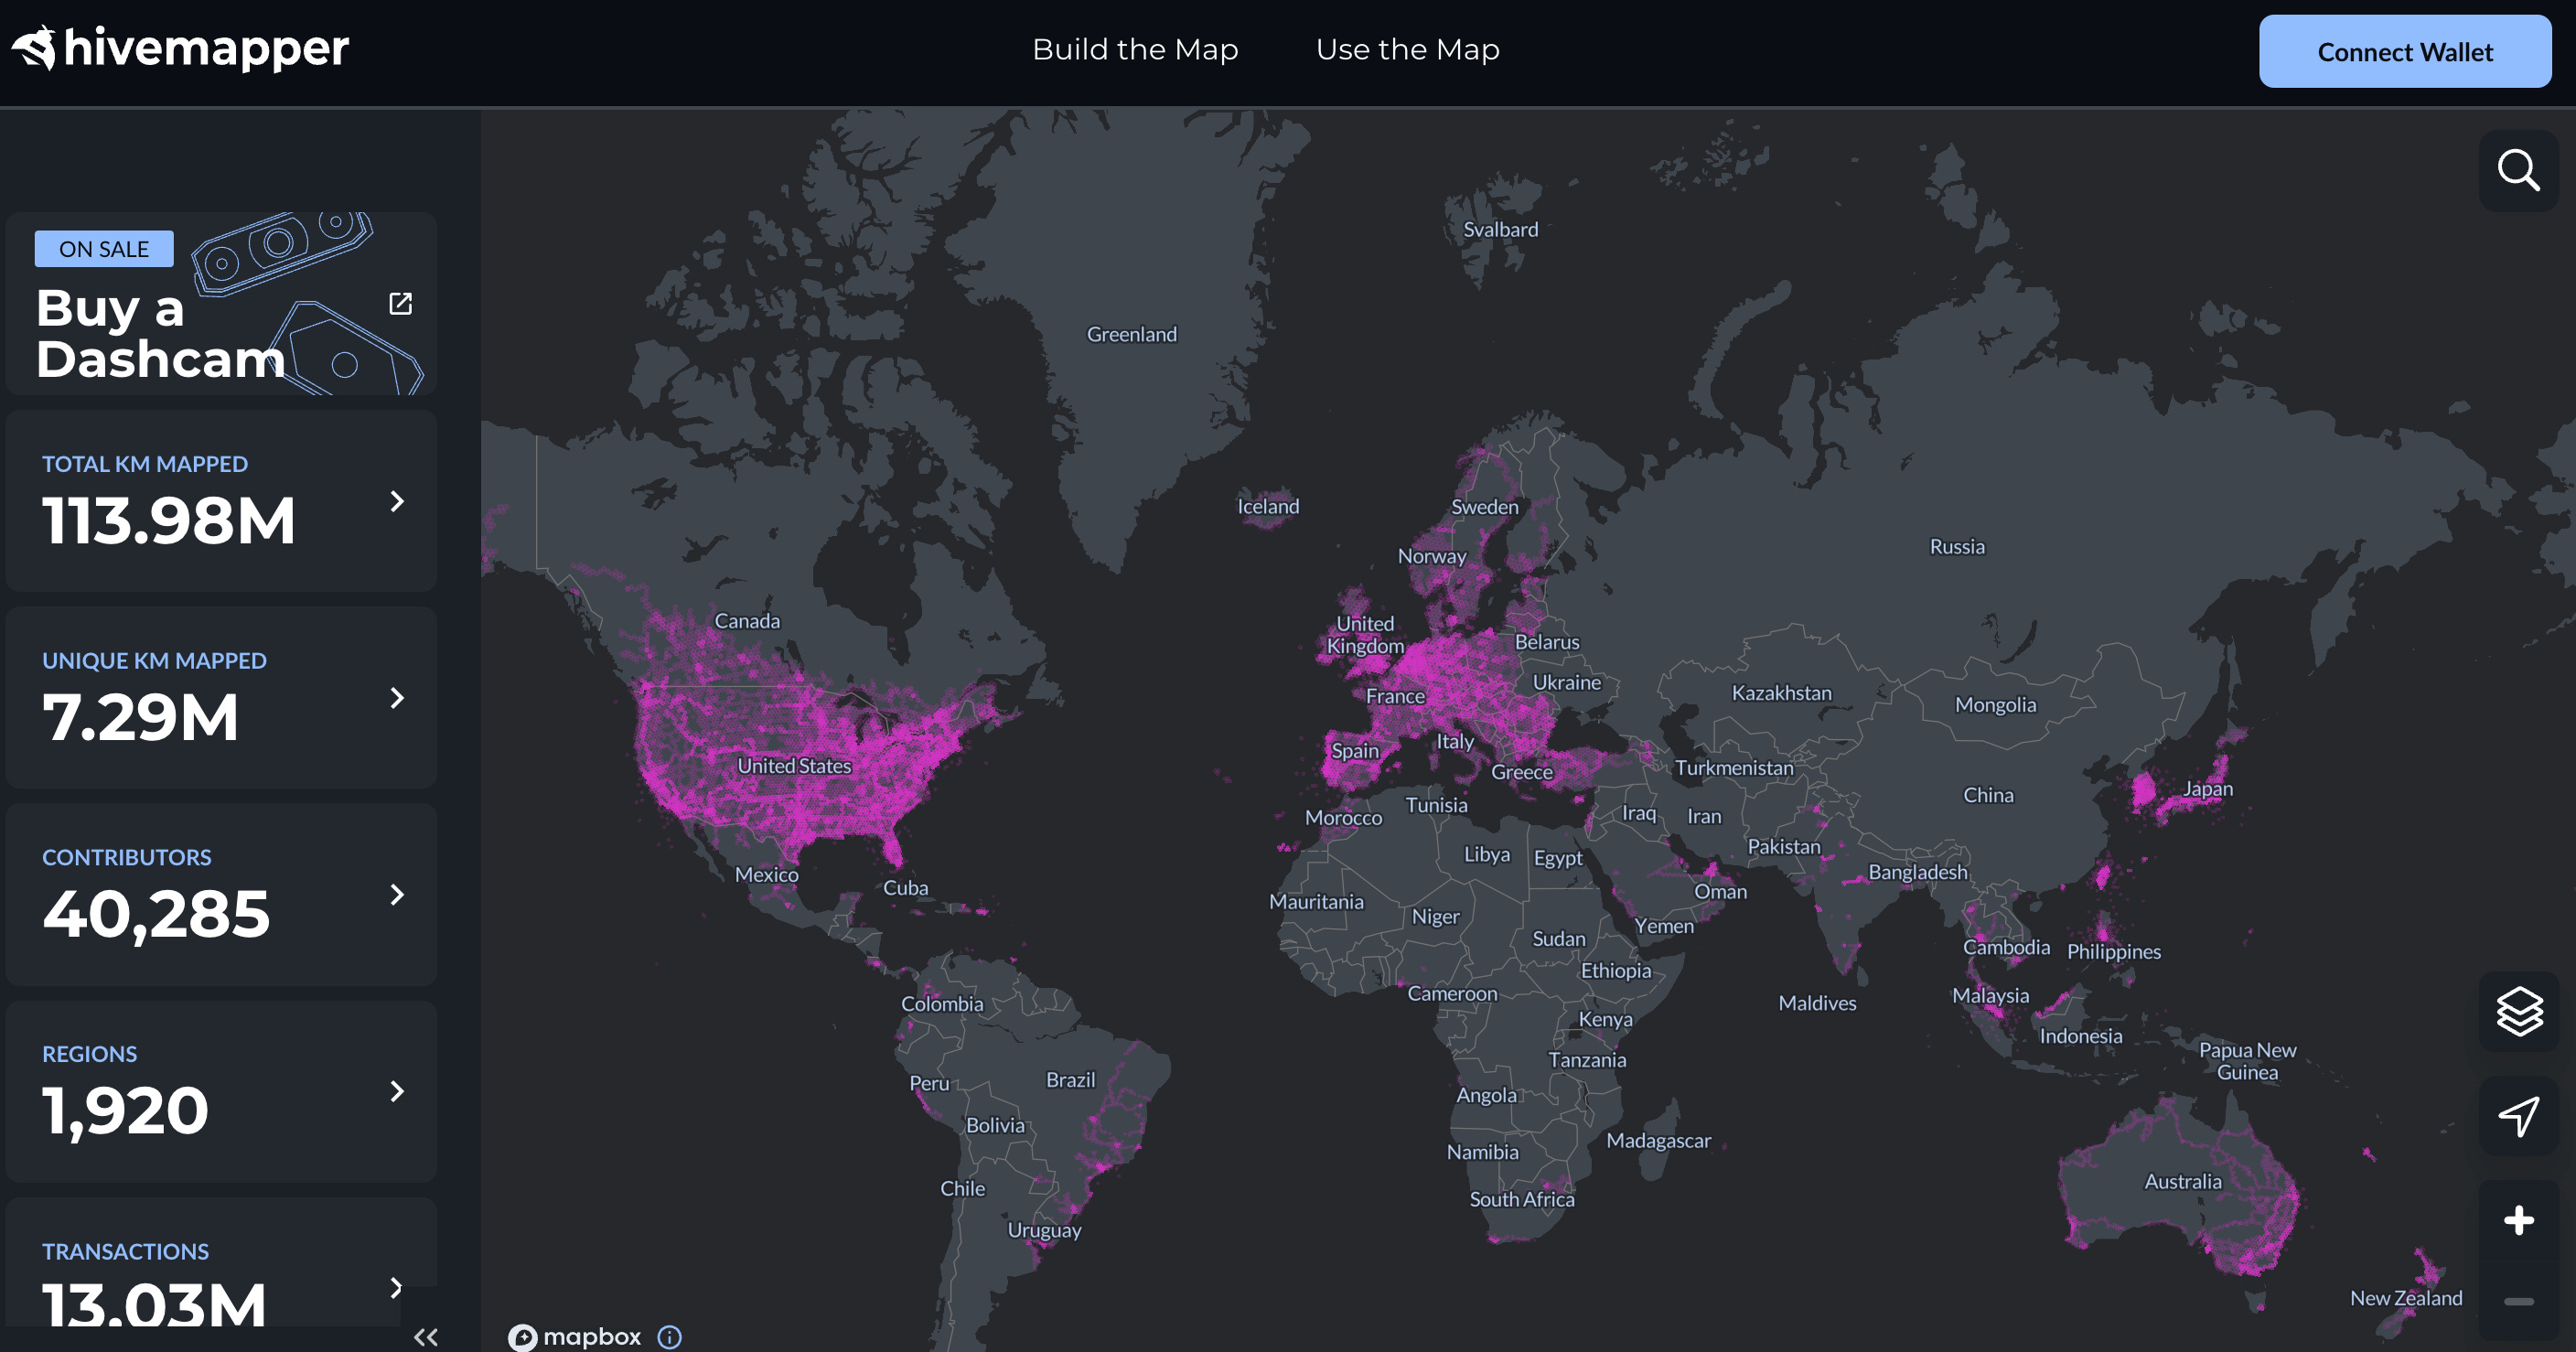Click the locate-me arrow icon
The image size is (2576, 1352).
click(x=2518, y=1116)
